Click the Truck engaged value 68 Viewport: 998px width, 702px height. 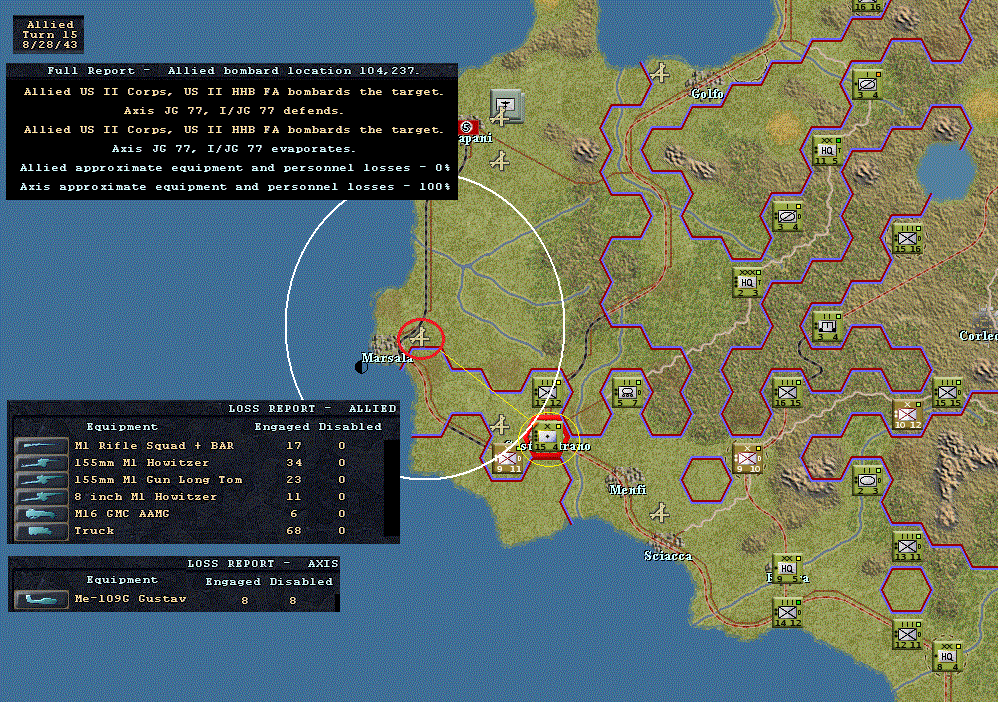(293, 531)
